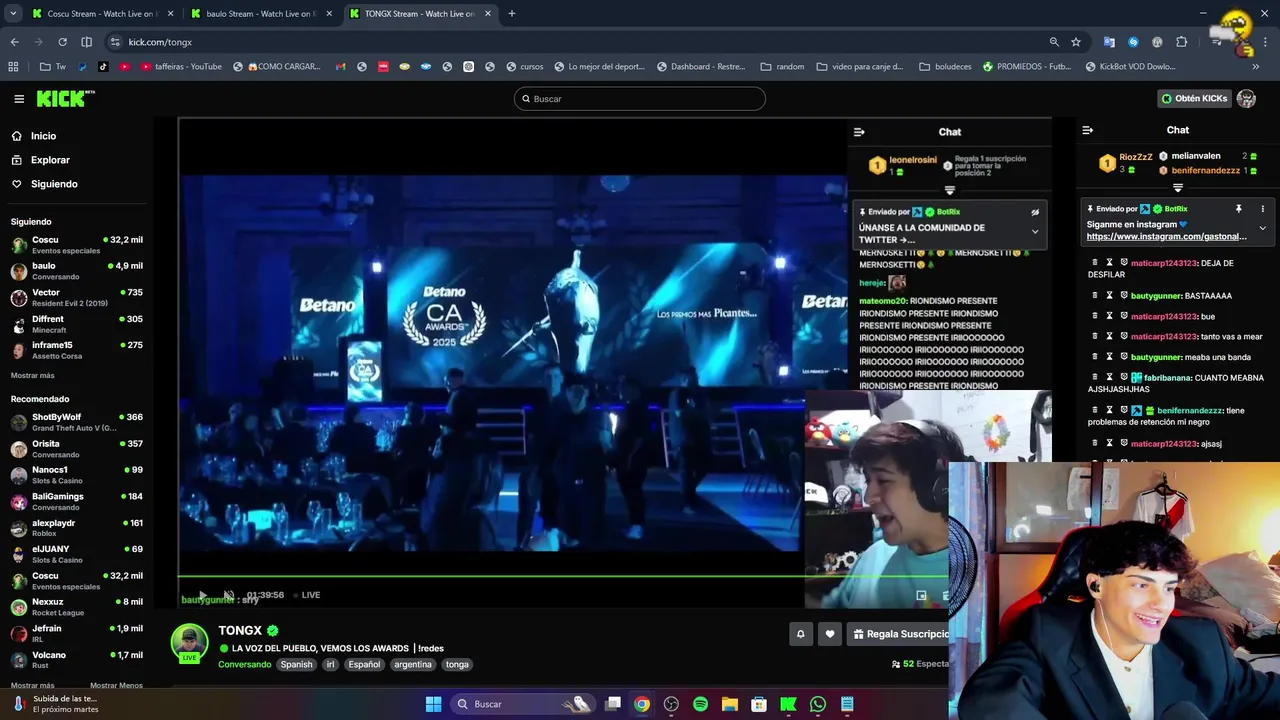
Task: Collapse recommended list with Mostrar Menos
Action: (116, 685)
